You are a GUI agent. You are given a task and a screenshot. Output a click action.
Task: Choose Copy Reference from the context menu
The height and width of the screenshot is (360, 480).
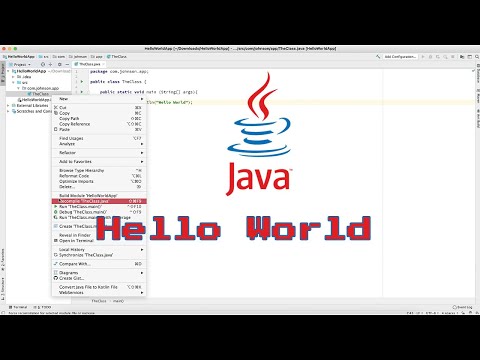[99, 124]
